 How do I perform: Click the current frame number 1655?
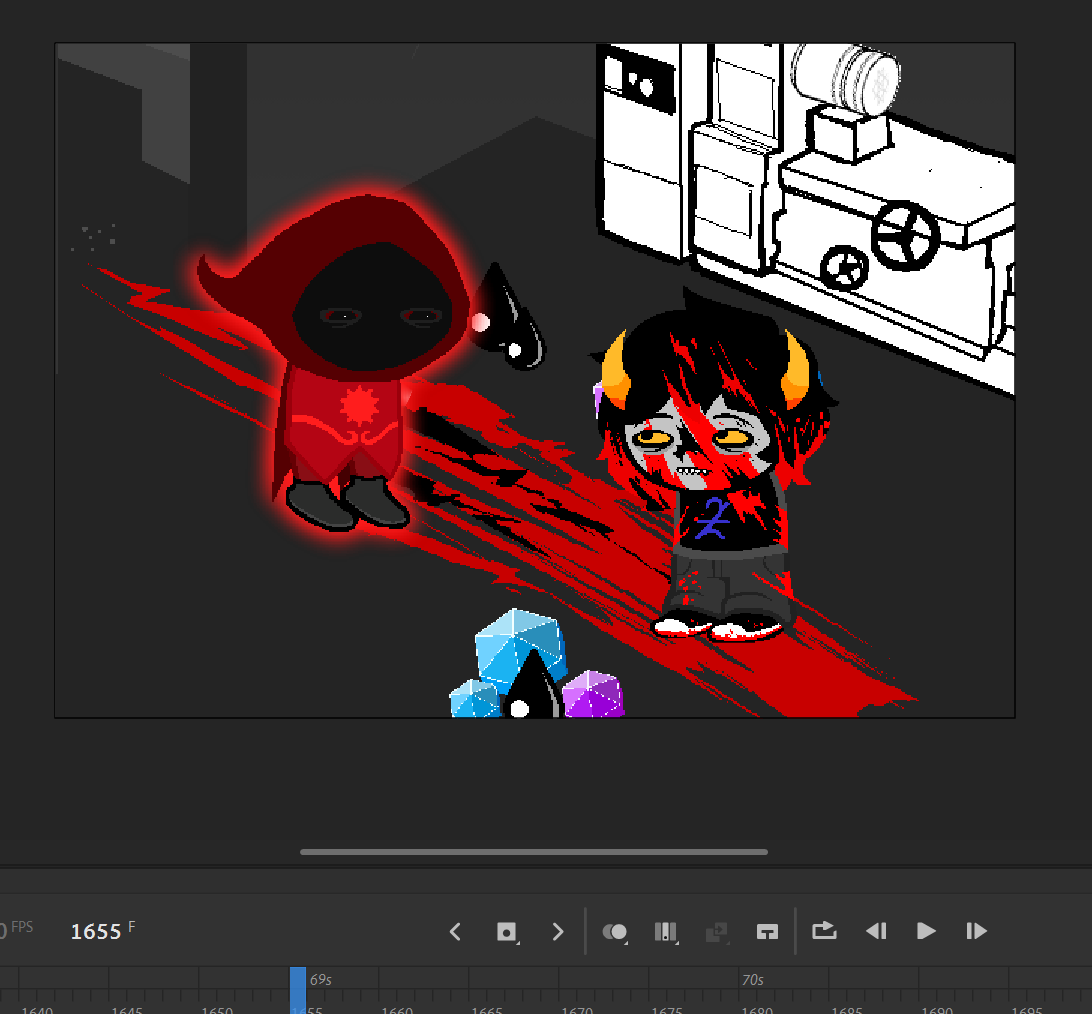coord(96,932)
